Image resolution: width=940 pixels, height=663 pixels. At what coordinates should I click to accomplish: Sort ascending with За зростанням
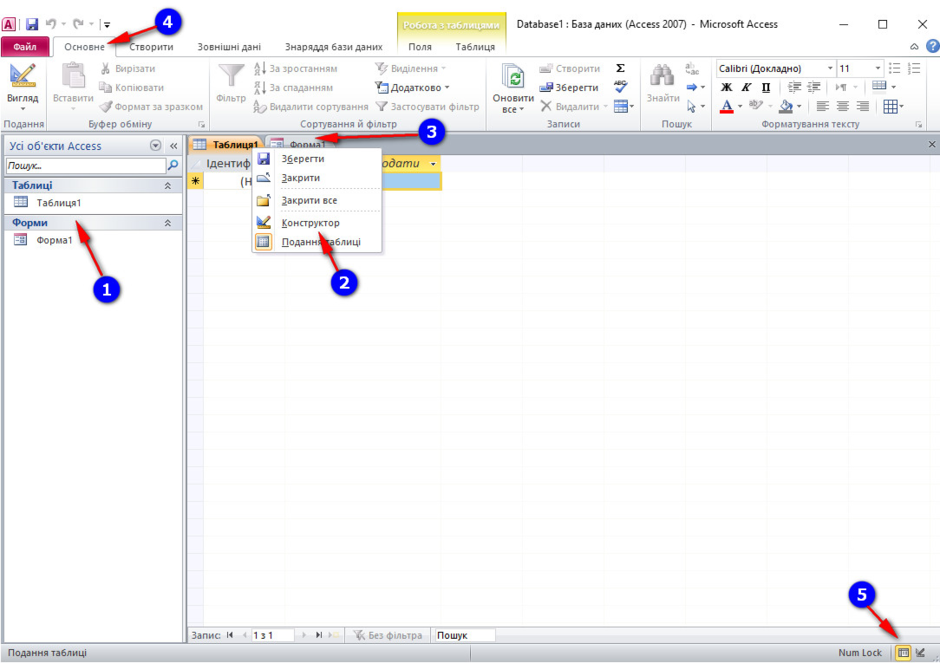(296, 68)
